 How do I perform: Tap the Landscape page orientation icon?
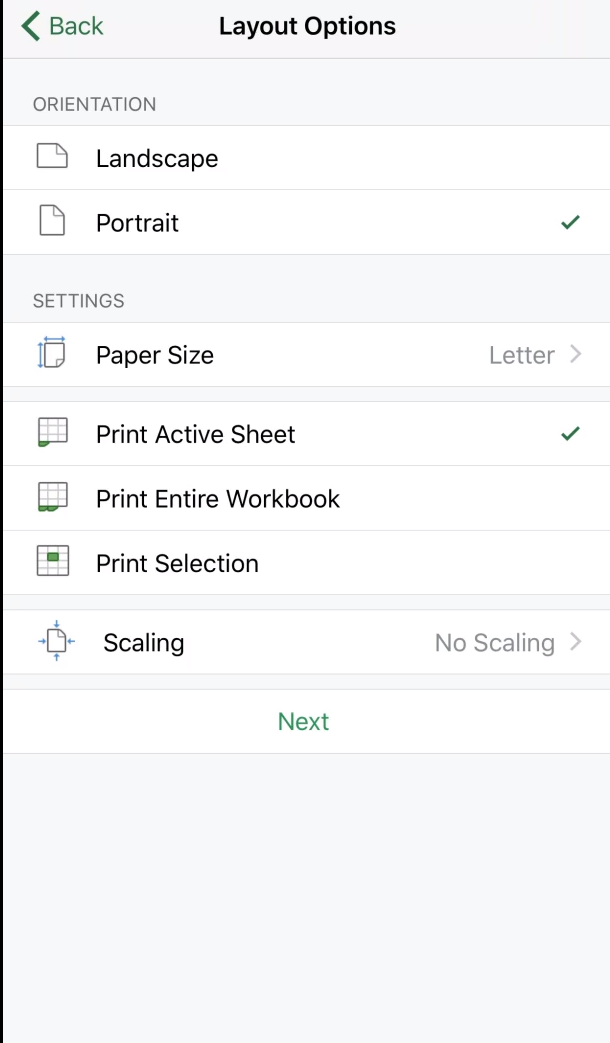coord(52,156)
